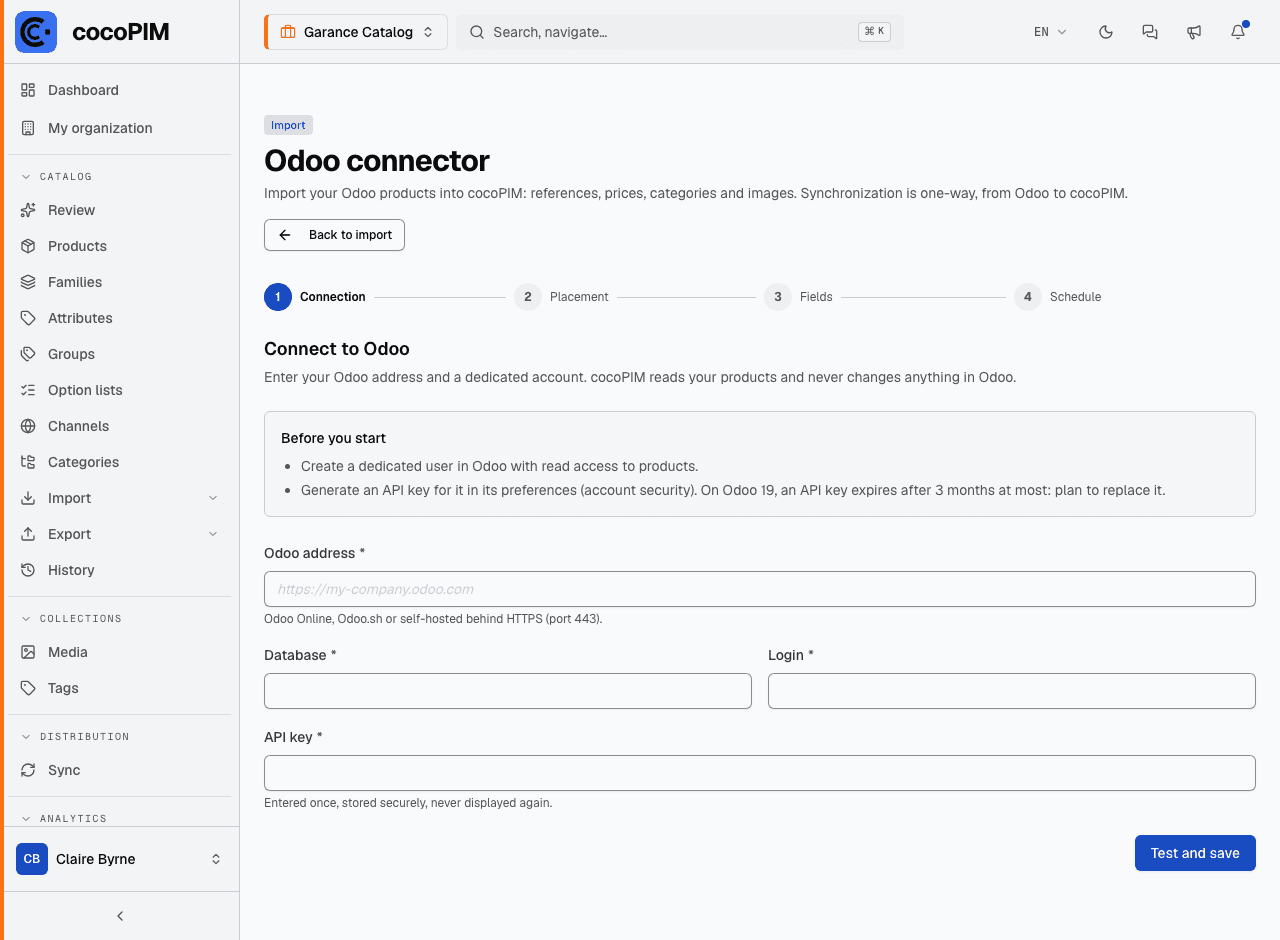The width and height of the screenshot is (1280, 940).
Task: Open the Review section
Action: (120, 210)
